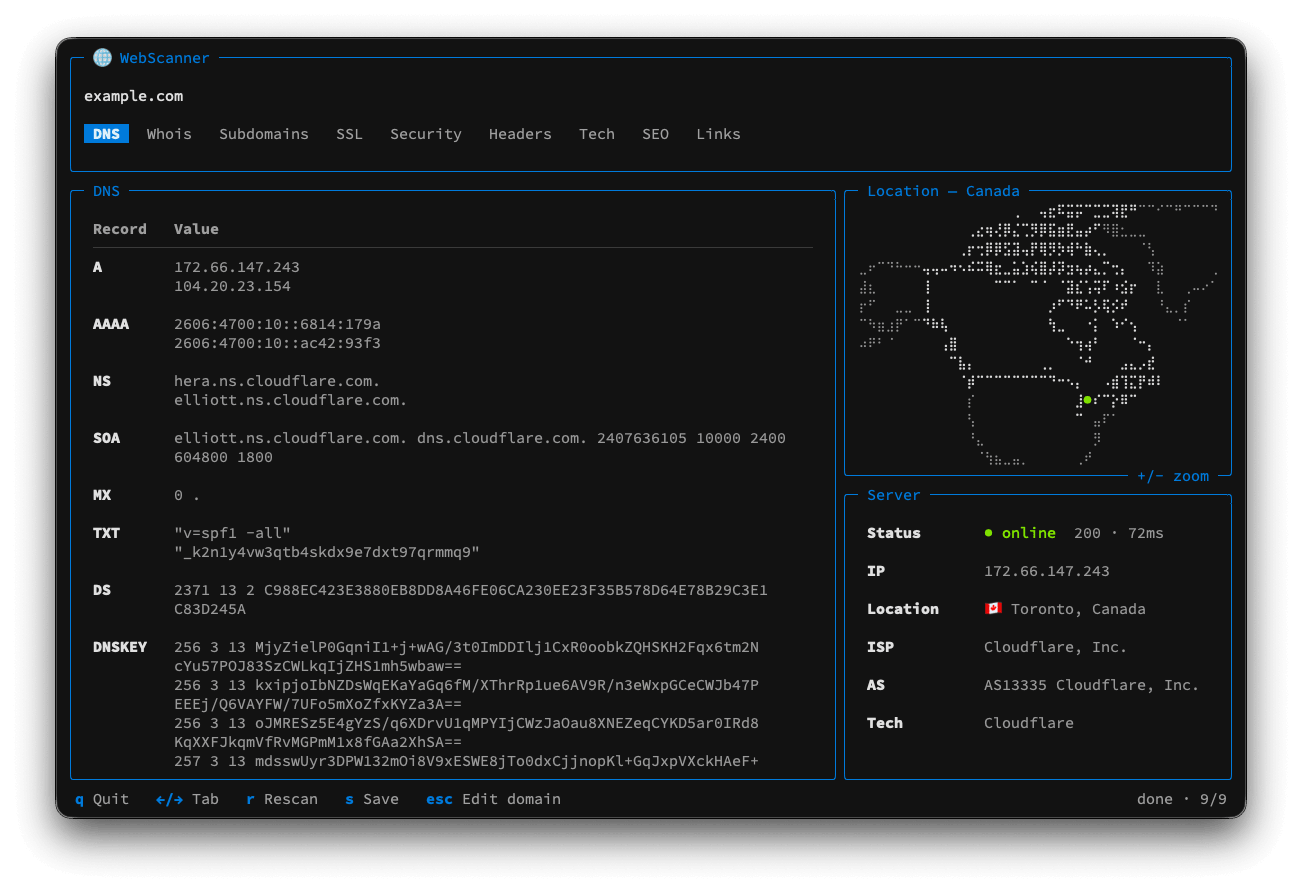Image resolution: width=1302 pixels, height=892 pixels.
Task: Click AAAA value 2606:4700:10::6814:179a
Action: coord(277,324)
